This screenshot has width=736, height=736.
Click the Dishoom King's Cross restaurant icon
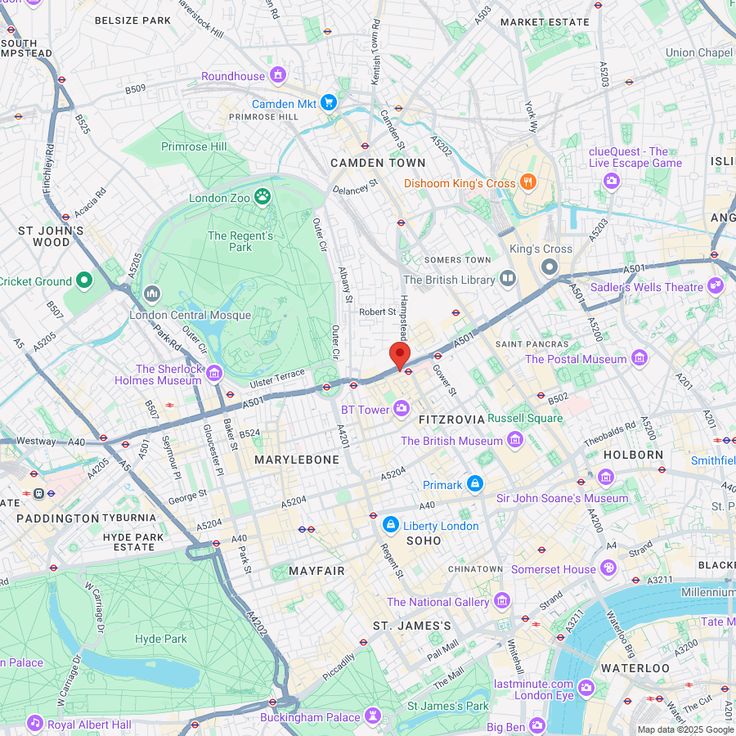point(528,182)
